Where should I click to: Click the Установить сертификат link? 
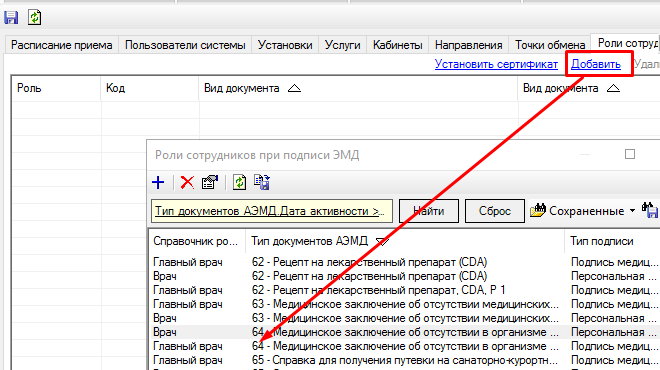[x=496, y=64]
